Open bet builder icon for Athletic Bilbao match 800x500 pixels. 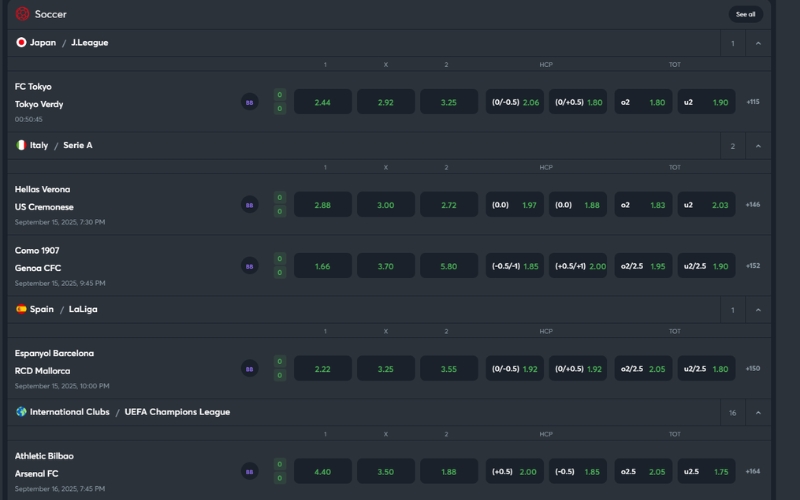(x=249, y=471)
